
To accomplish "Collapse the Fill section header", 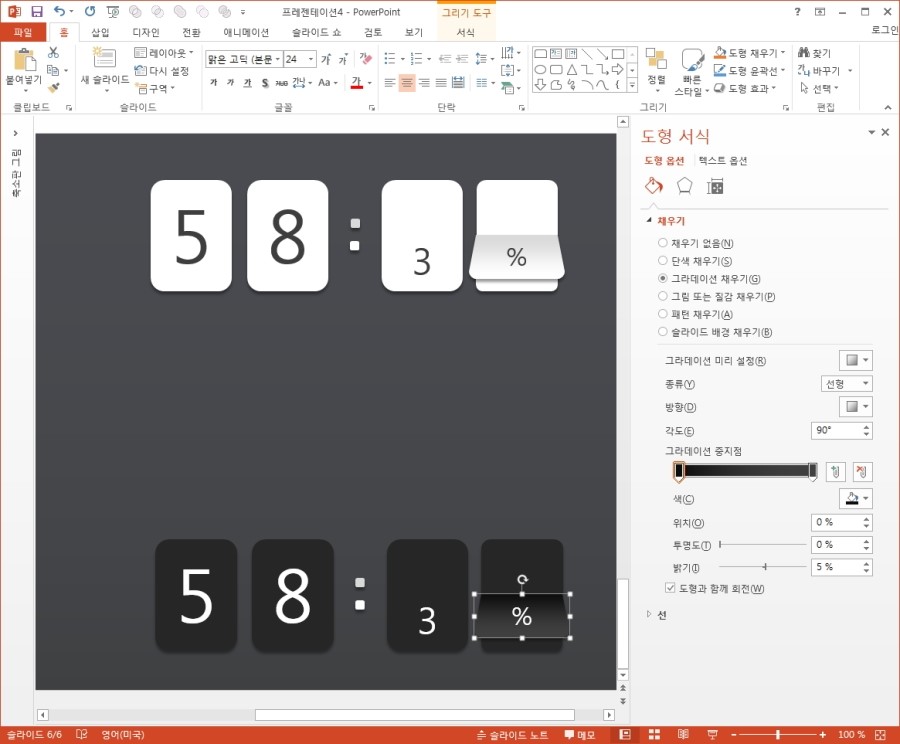I will (x=666, y=220).
